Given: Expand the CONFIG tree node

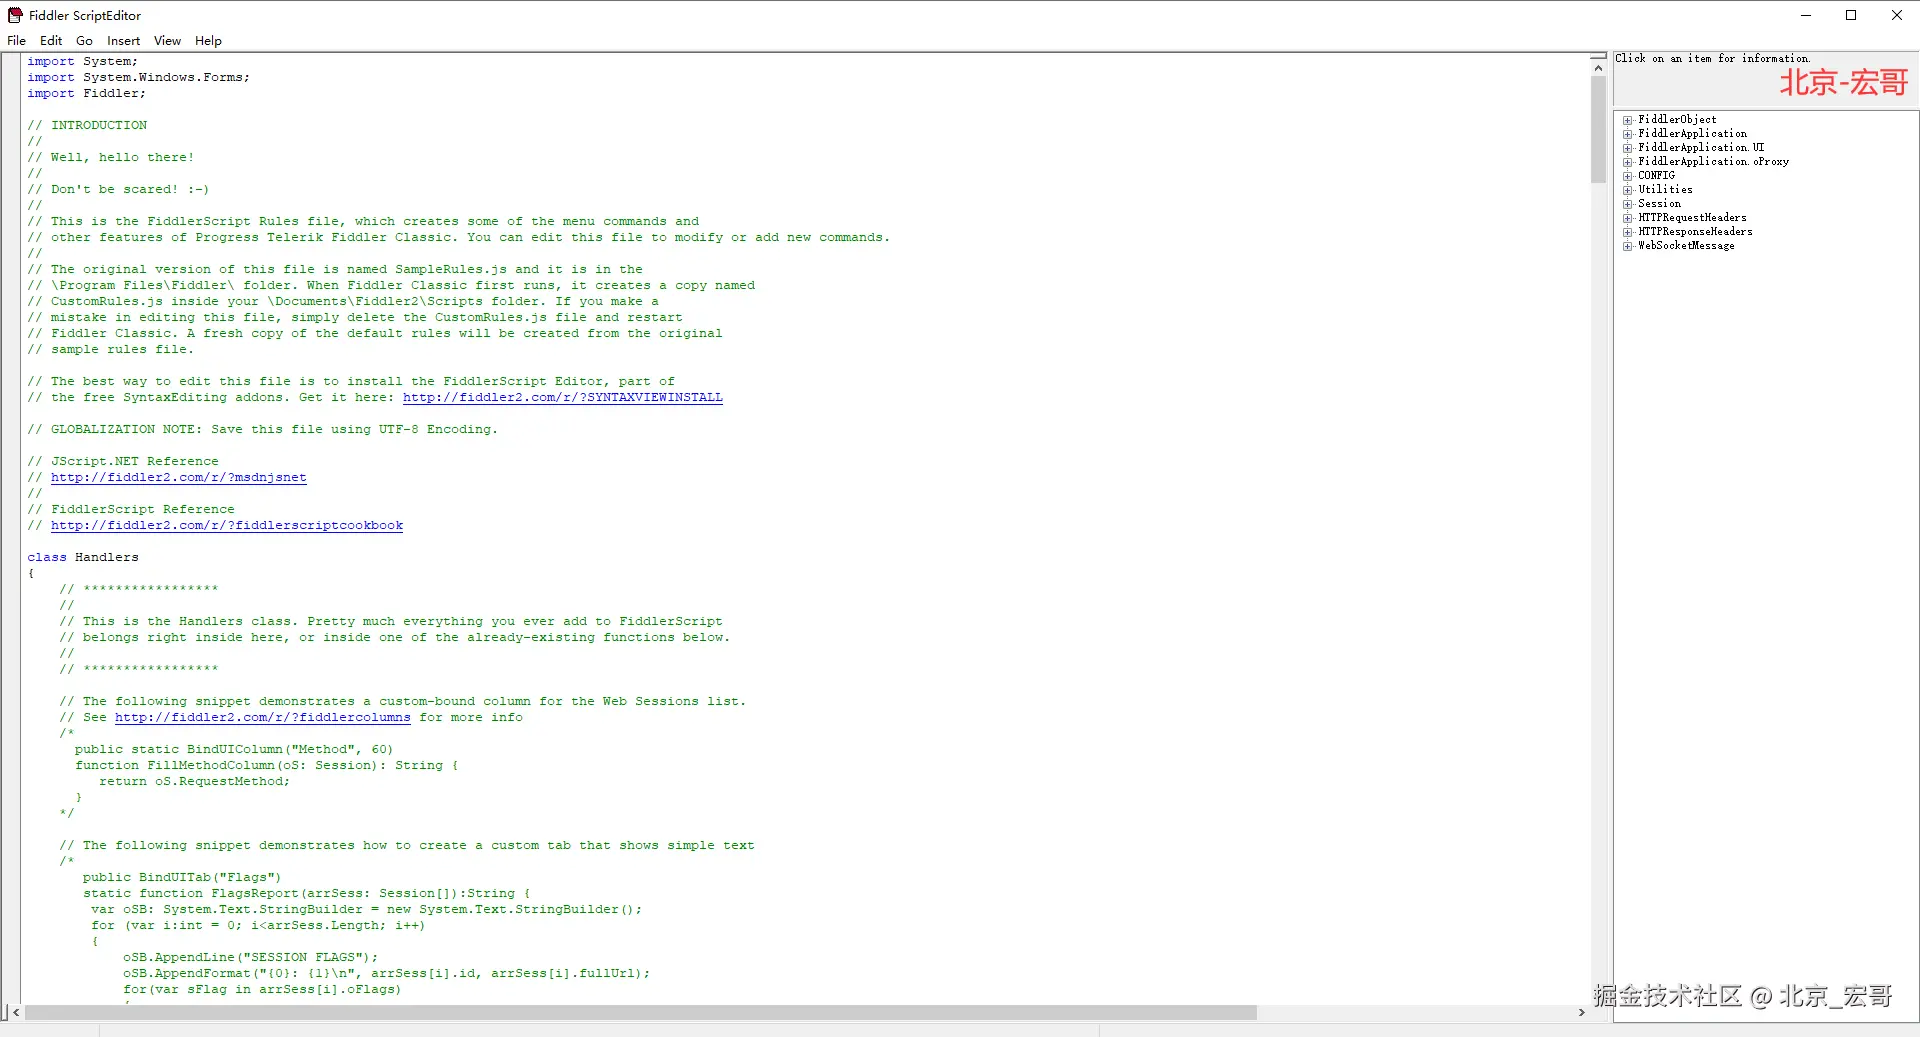Looking at the screenshot, I should click(1628, 176).
